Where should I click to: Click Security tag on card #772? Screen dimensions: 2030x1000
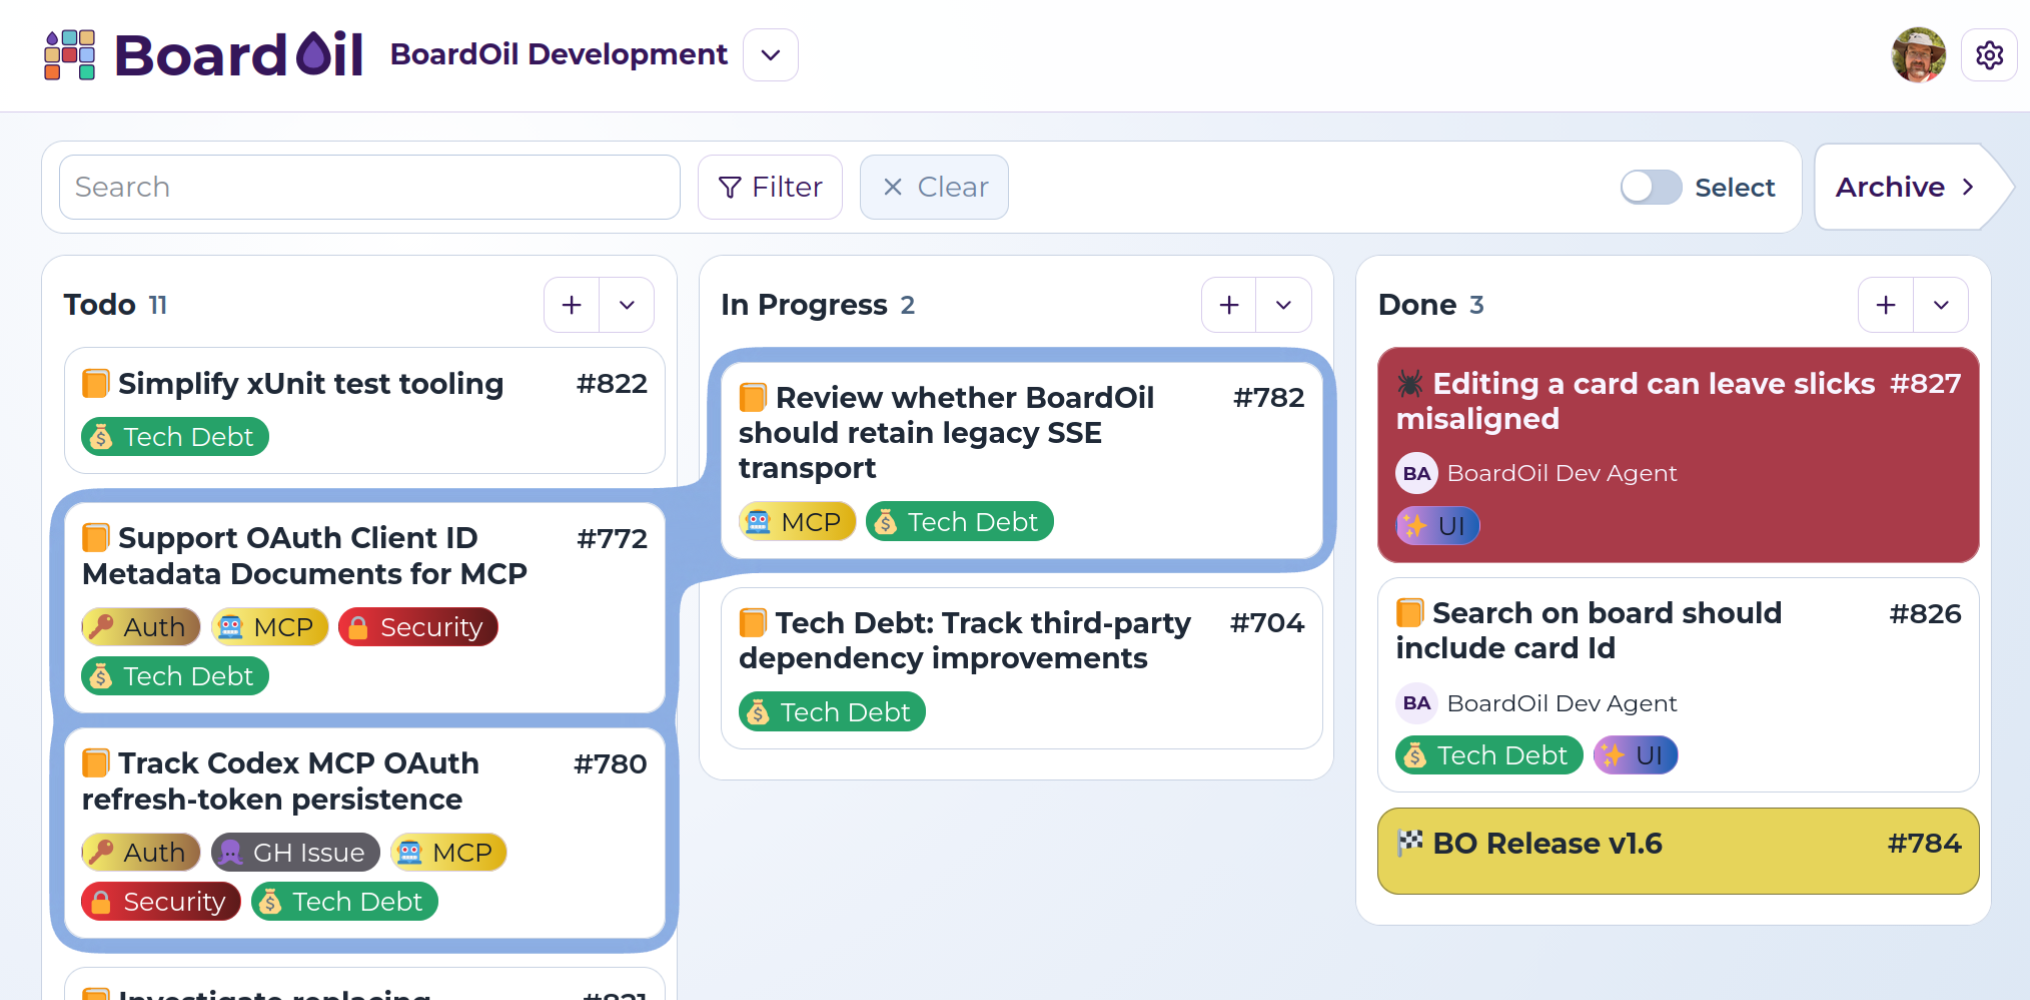418,627
